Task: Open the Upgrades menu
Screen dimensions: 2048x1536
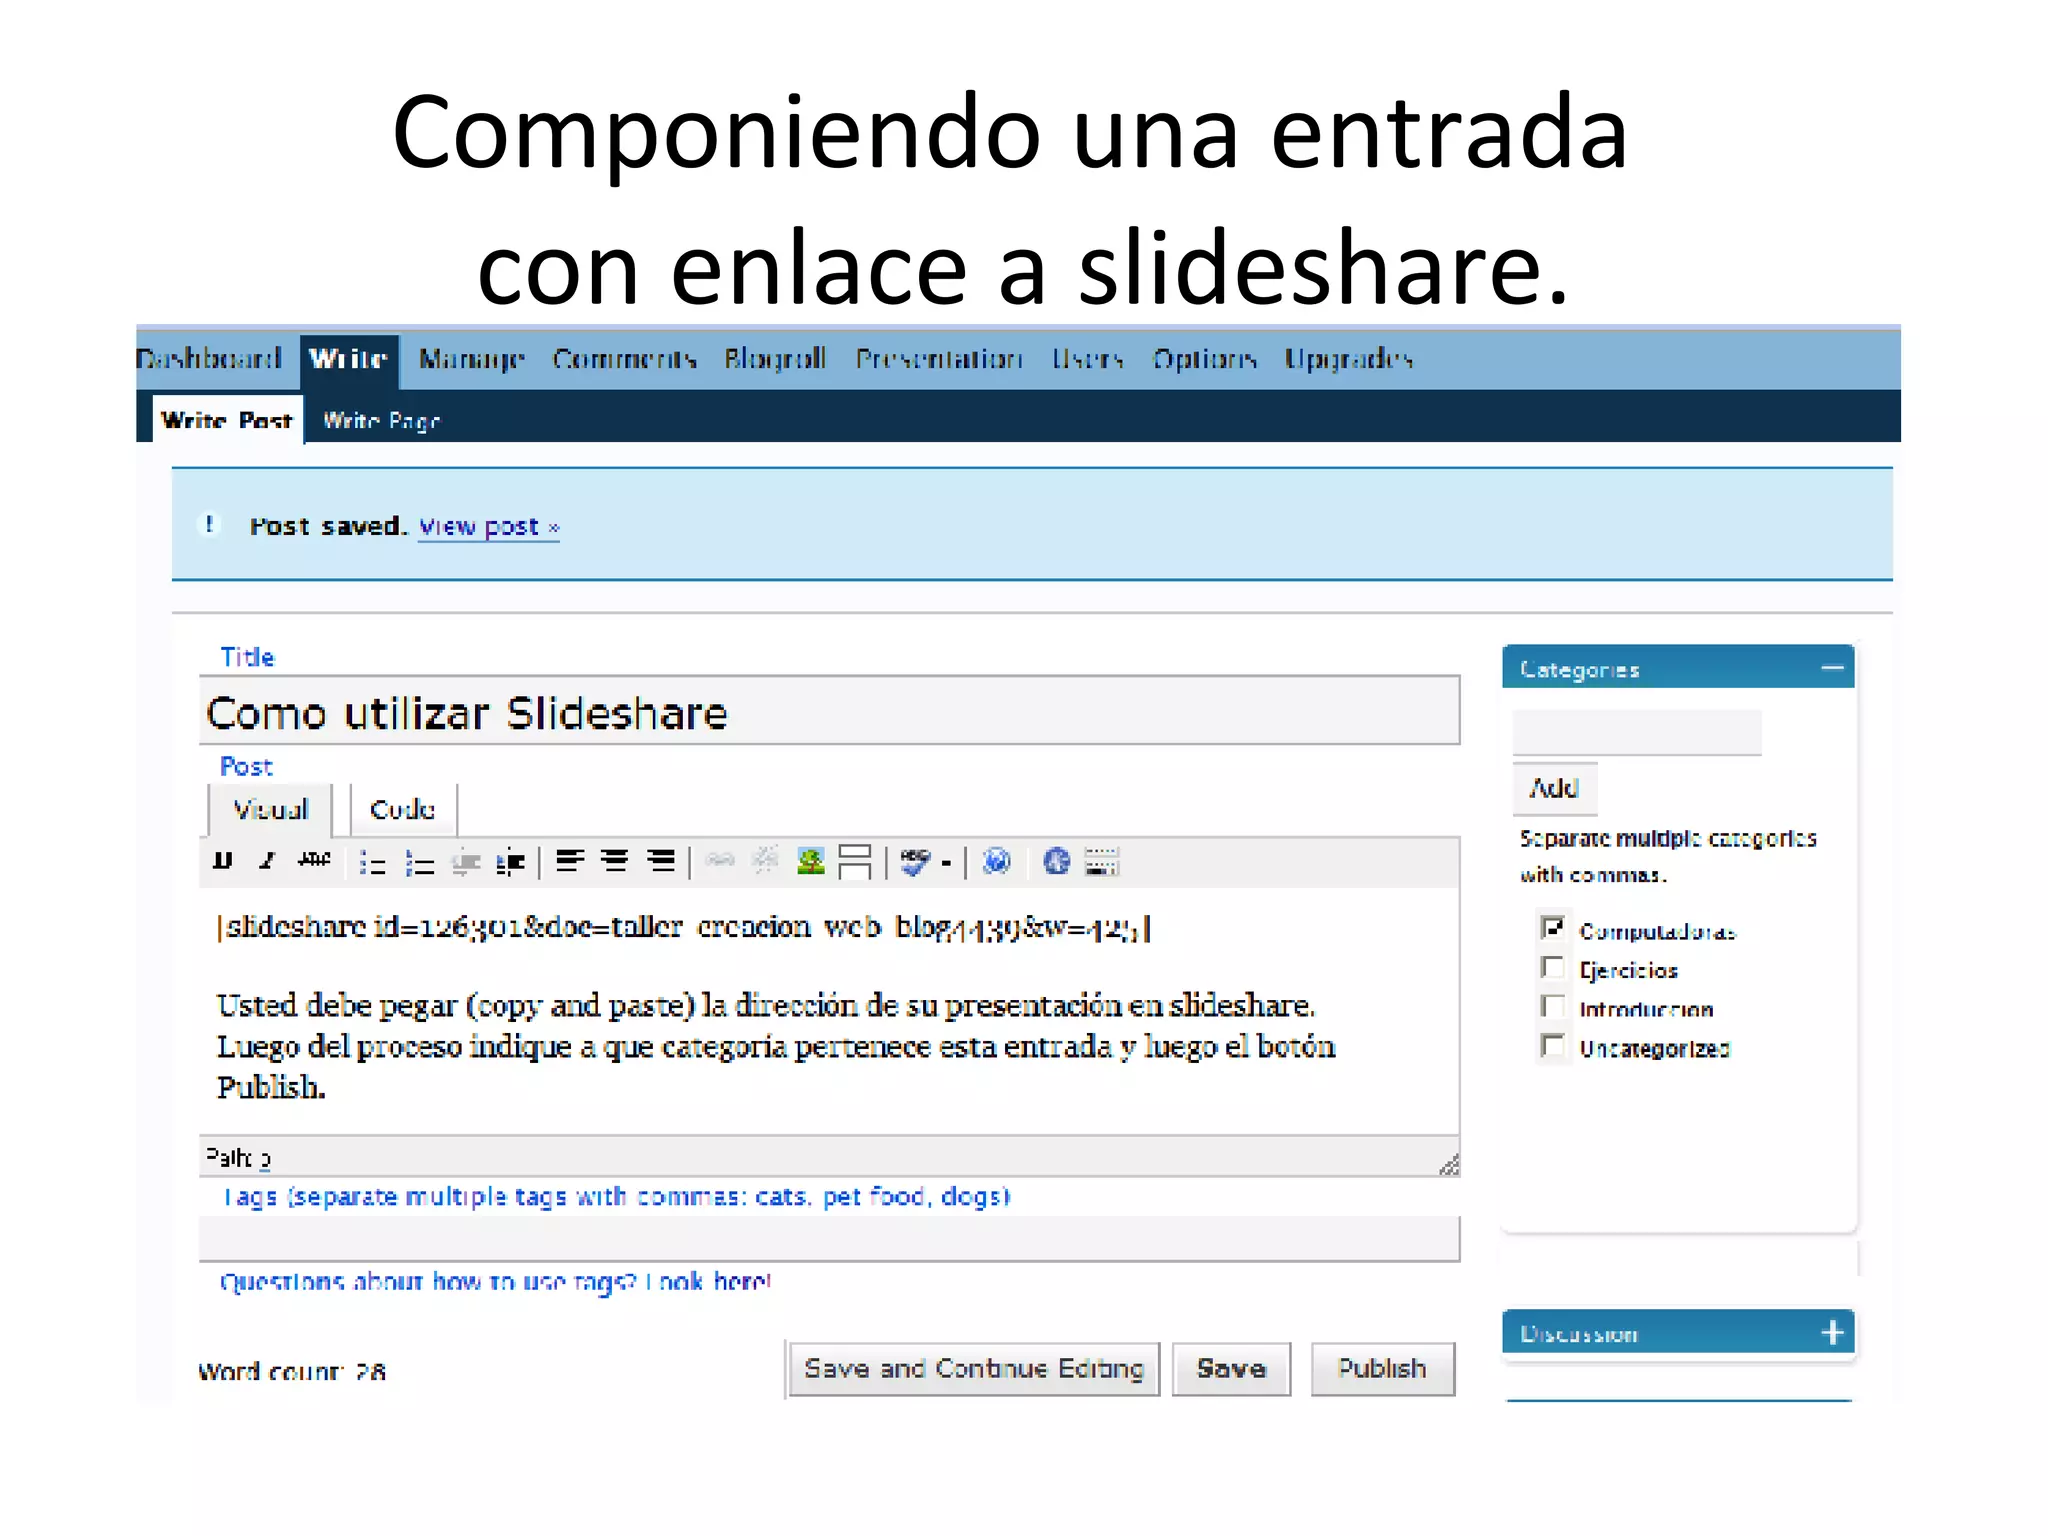Action: tap(1349, 359)
